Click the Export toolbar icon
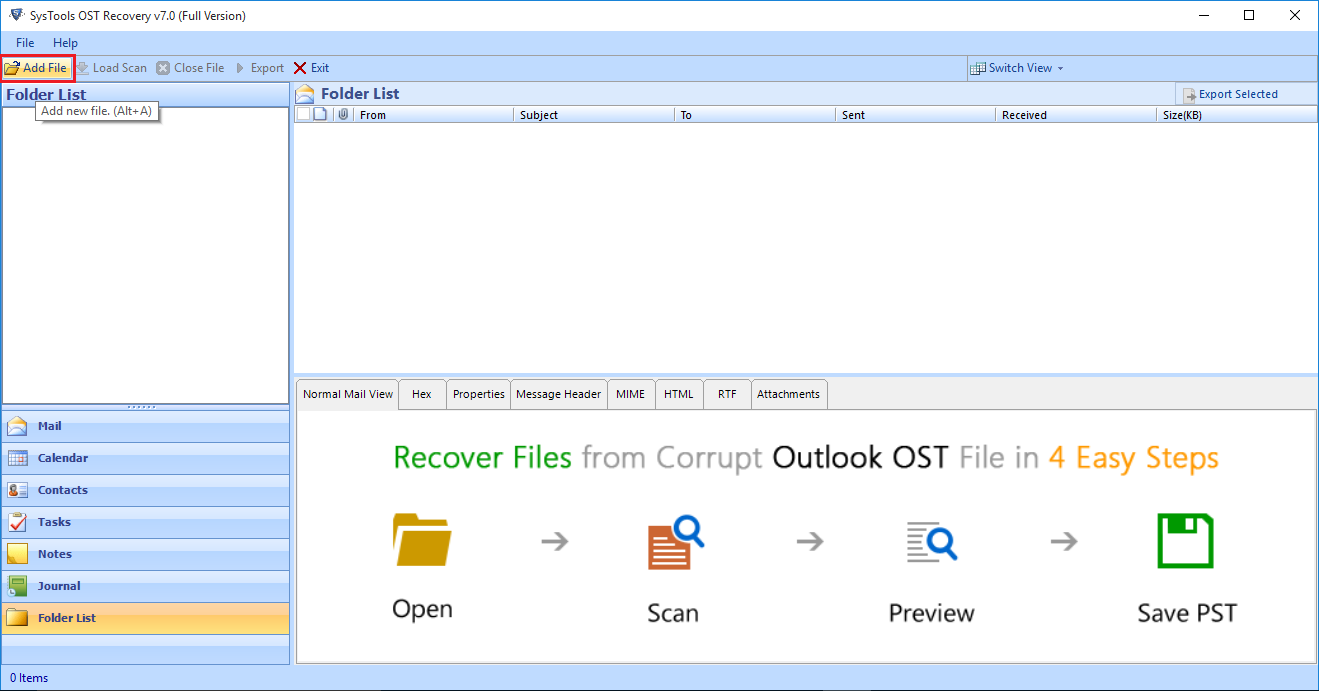Viewport: 1319px width, 691px height. (x=240, y=68)
